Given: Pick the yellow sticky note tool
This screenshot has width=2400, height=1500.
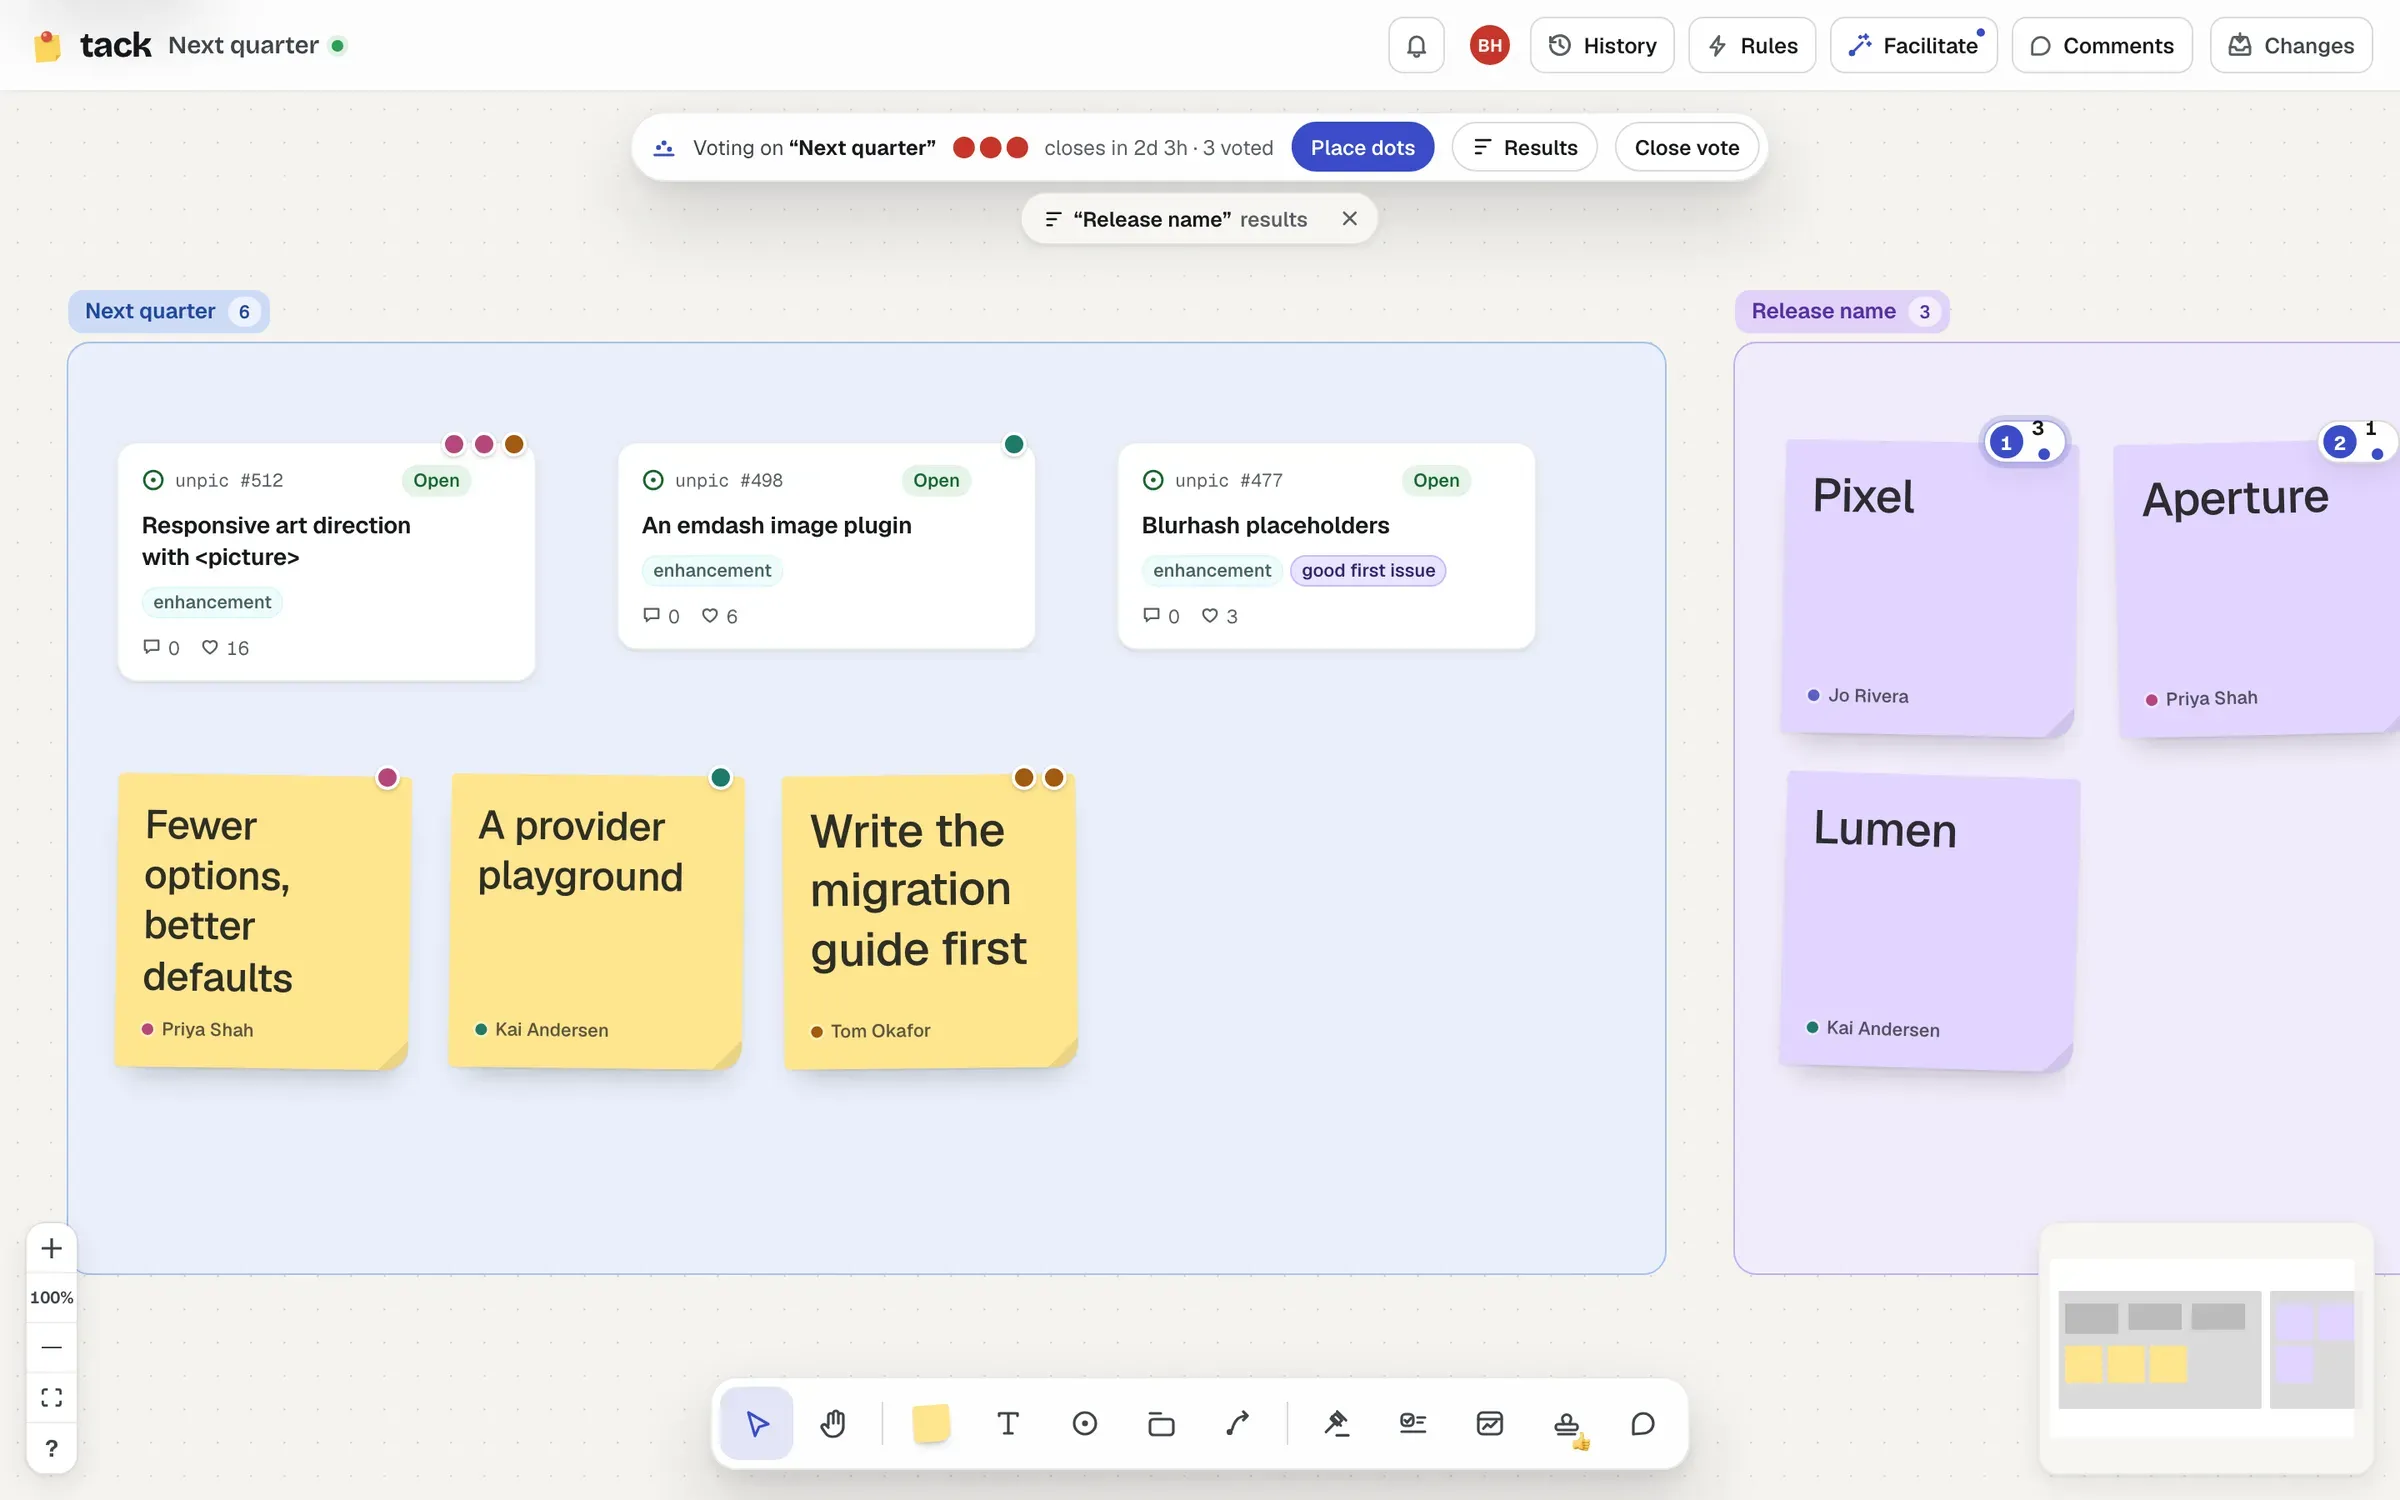Looking at the screenshot, I should pyautogui.click(x=931, y=1423).
